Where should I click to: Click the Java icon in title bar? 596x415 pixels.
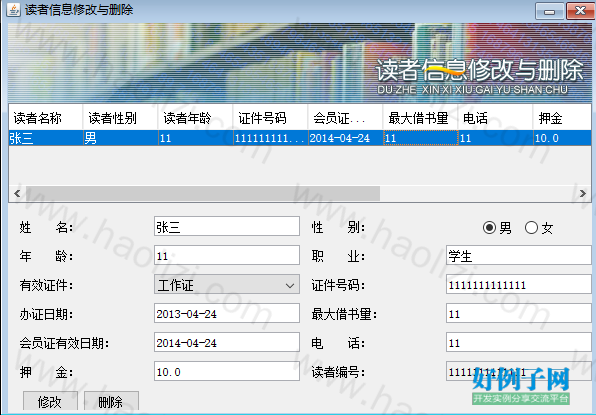(x=13, y=10)
